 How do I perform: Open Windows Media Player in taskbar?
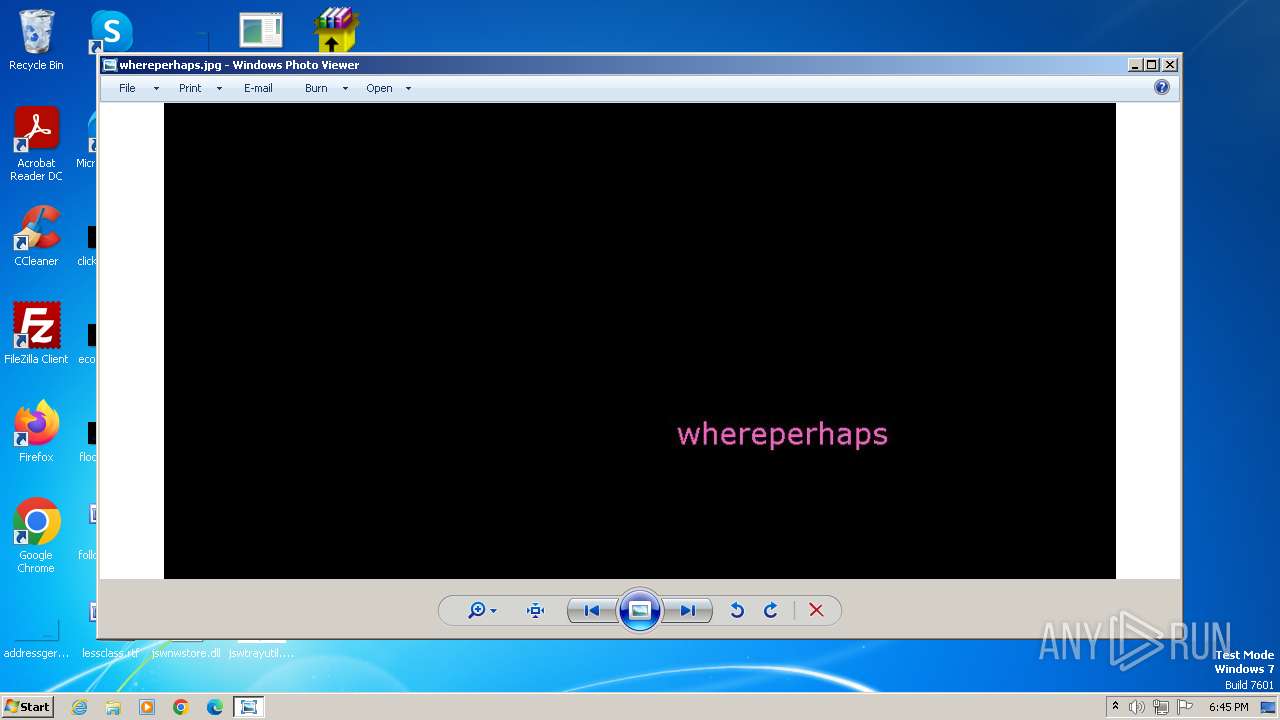point(147,707)
